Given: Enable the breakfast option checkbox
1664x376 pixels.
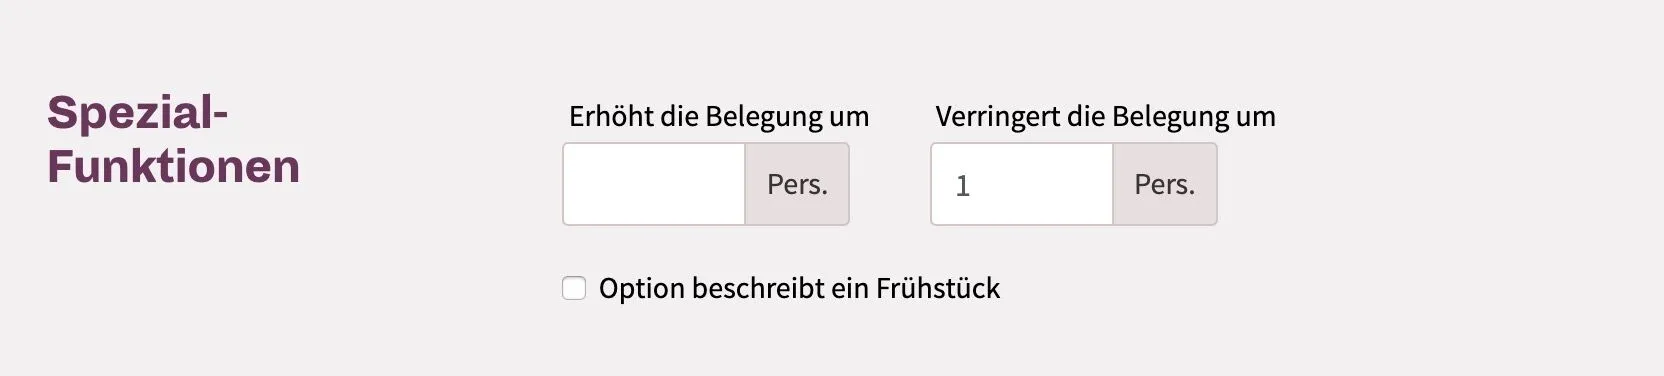Looking at the screenshot, I should (574, 289).
